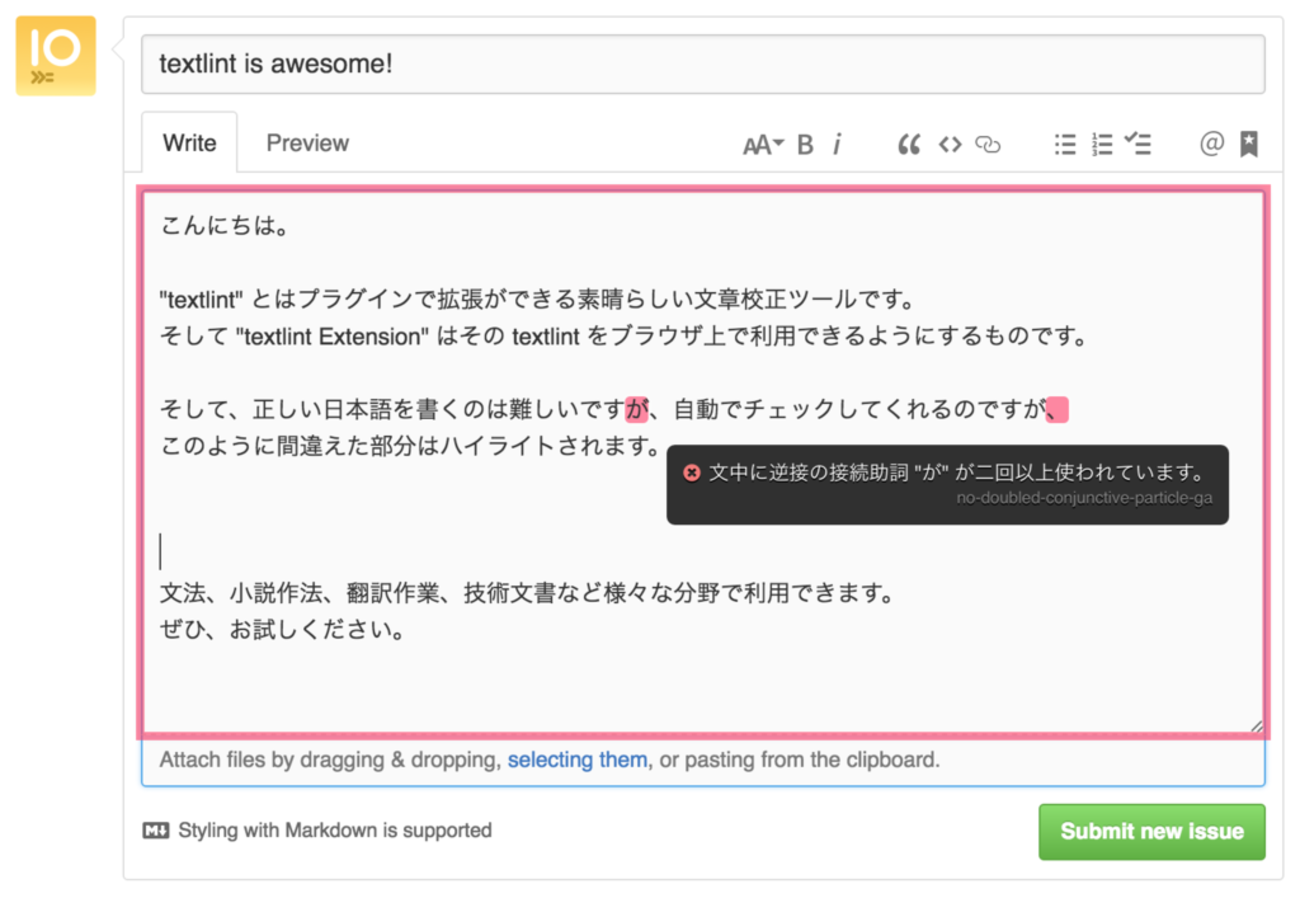This screenshot has height=898, width=1300.
Task: Click the line beginning '"textlint" とはプラグイン'
Action: [x=537, y=300]
